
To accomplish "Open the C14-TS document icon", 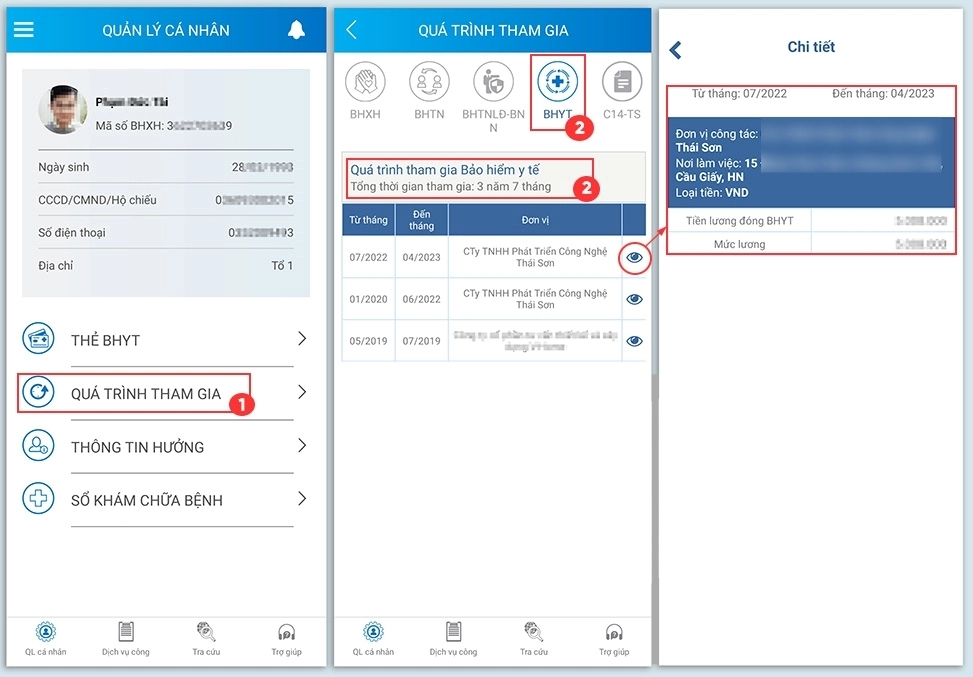I will point(622,82).
